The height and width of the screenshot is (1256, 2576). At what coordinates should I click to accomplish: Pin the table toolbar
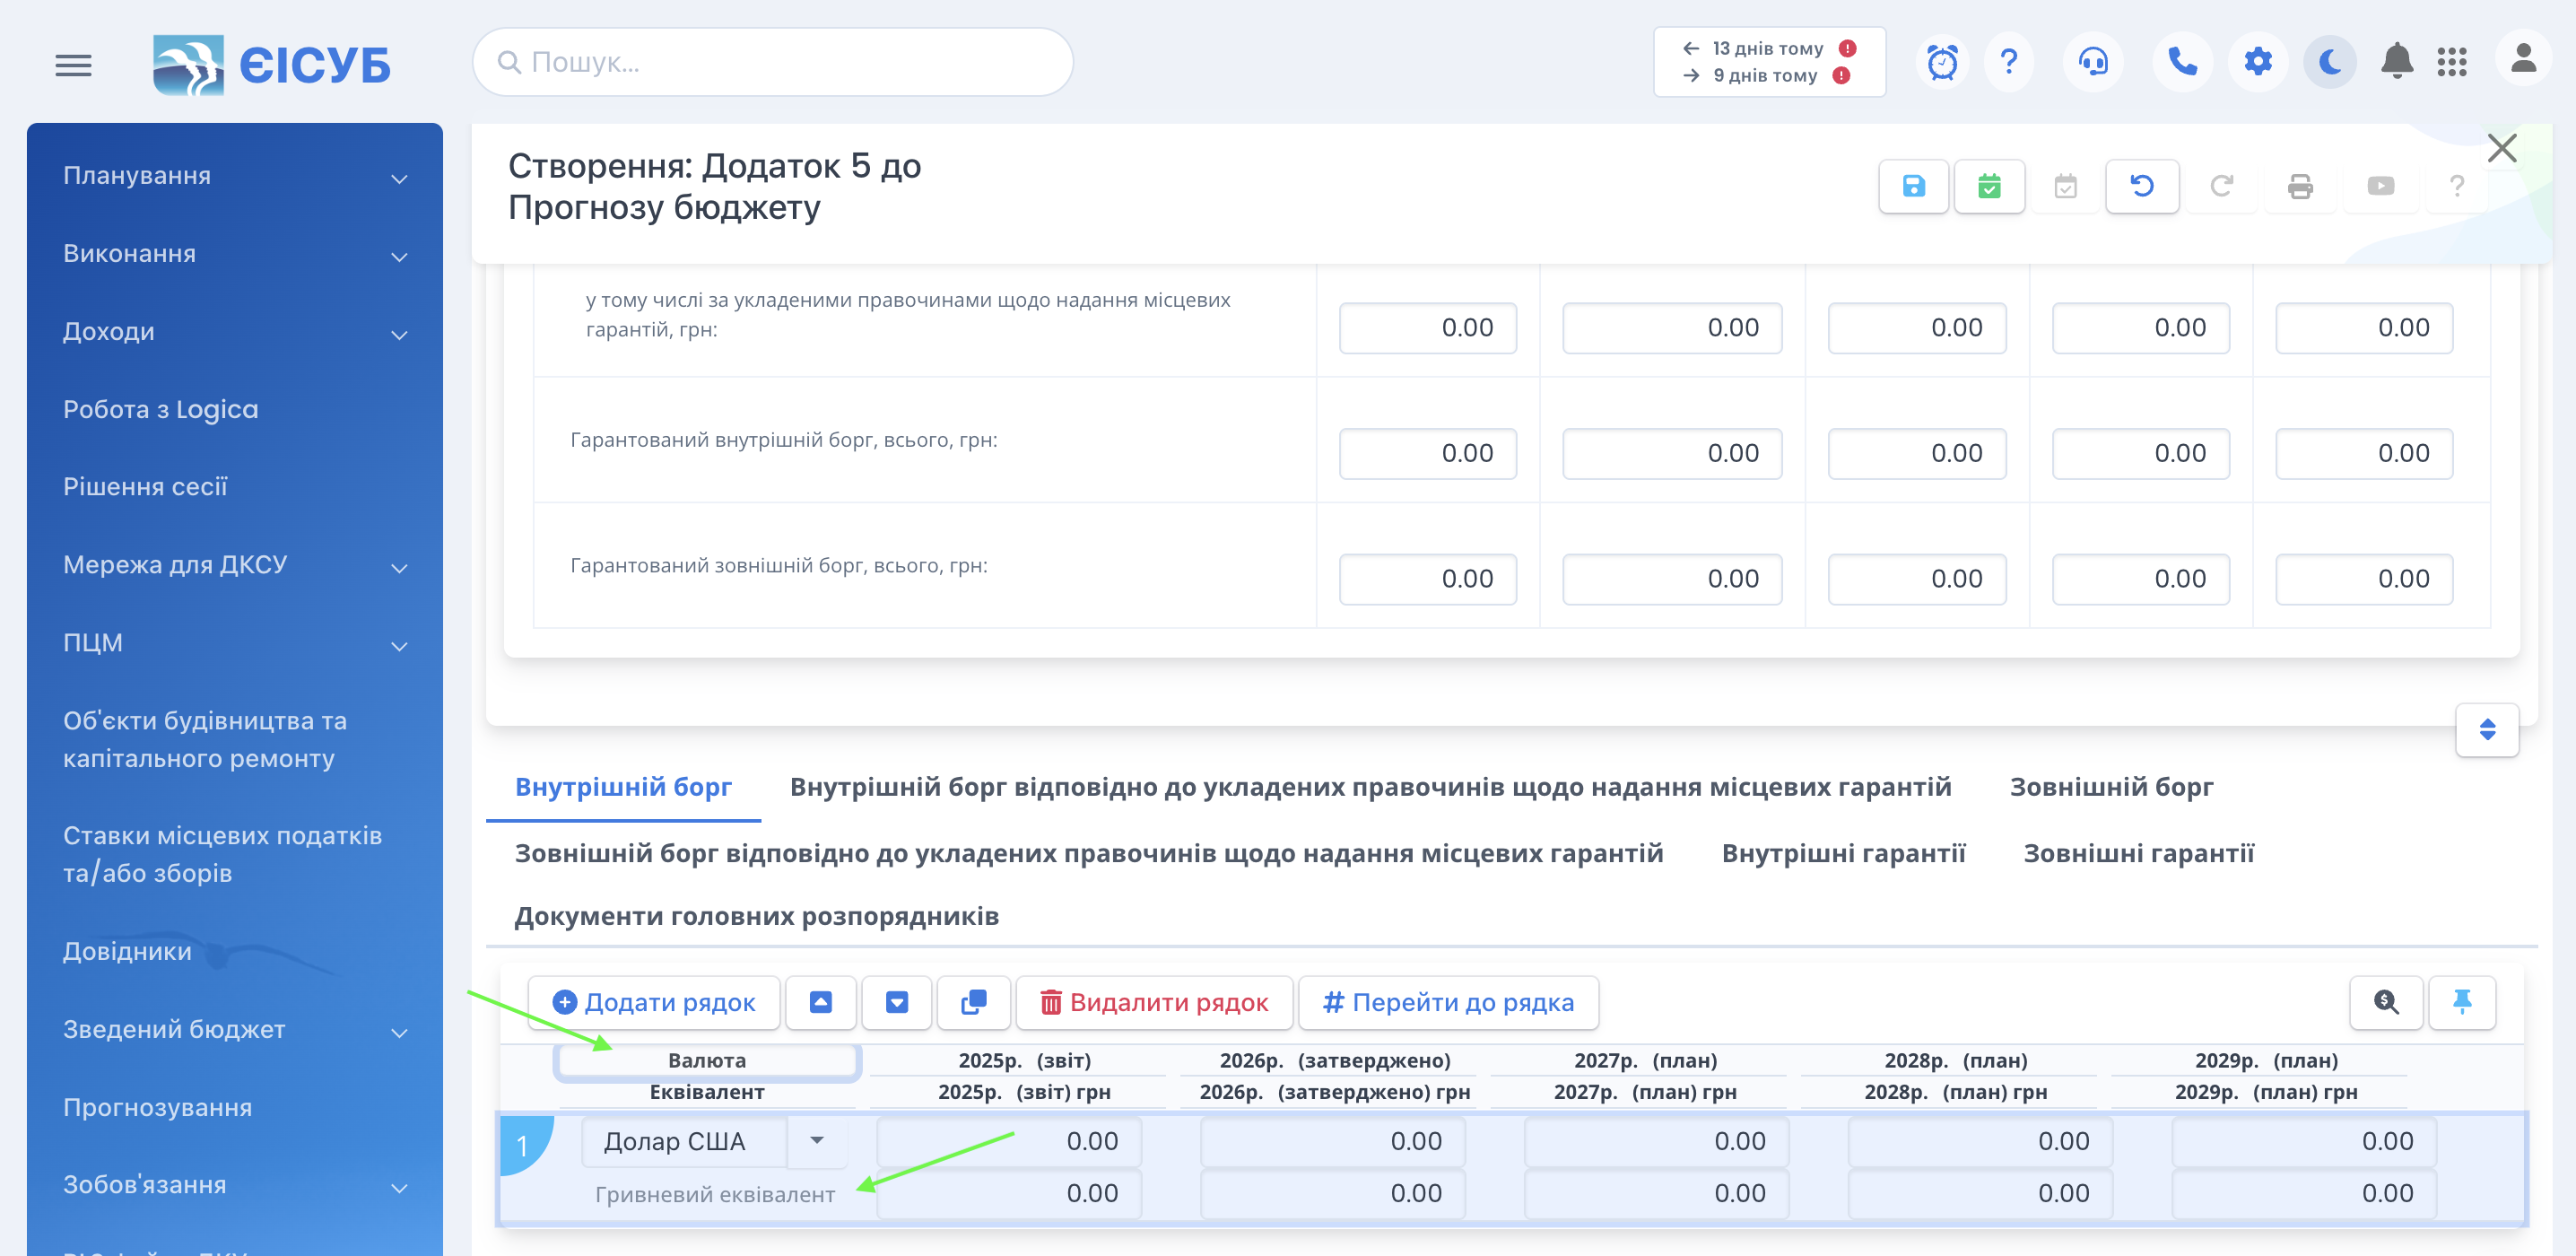(2462, 1002)
